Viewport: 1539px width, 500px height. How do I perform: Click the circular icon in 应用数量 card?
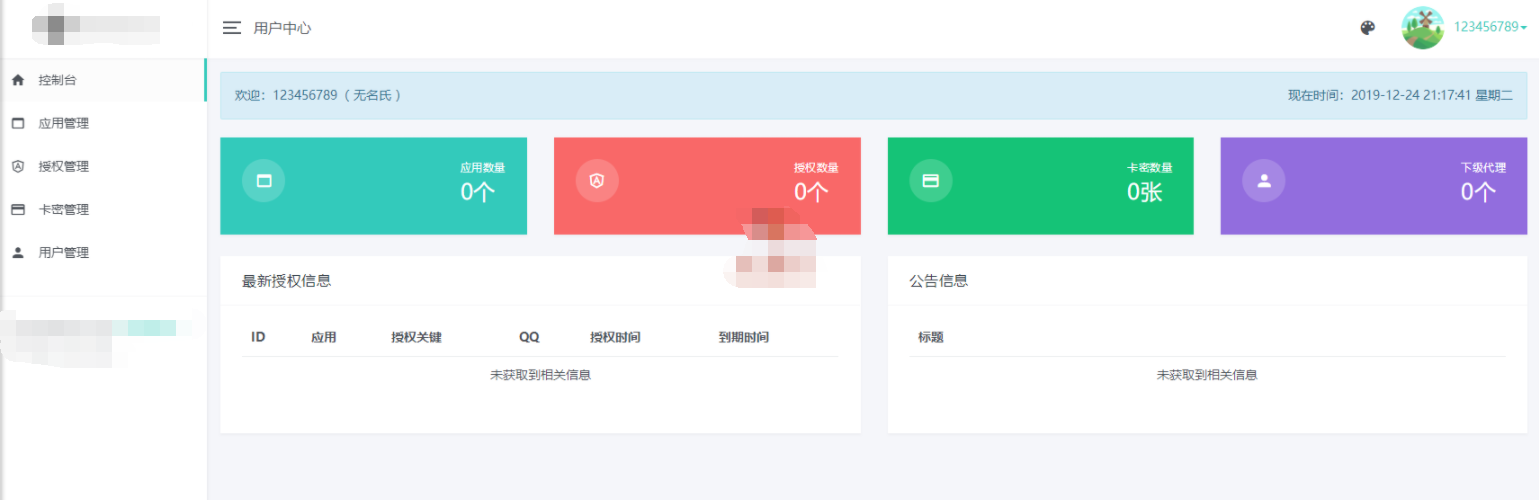(x=264, y=181)
